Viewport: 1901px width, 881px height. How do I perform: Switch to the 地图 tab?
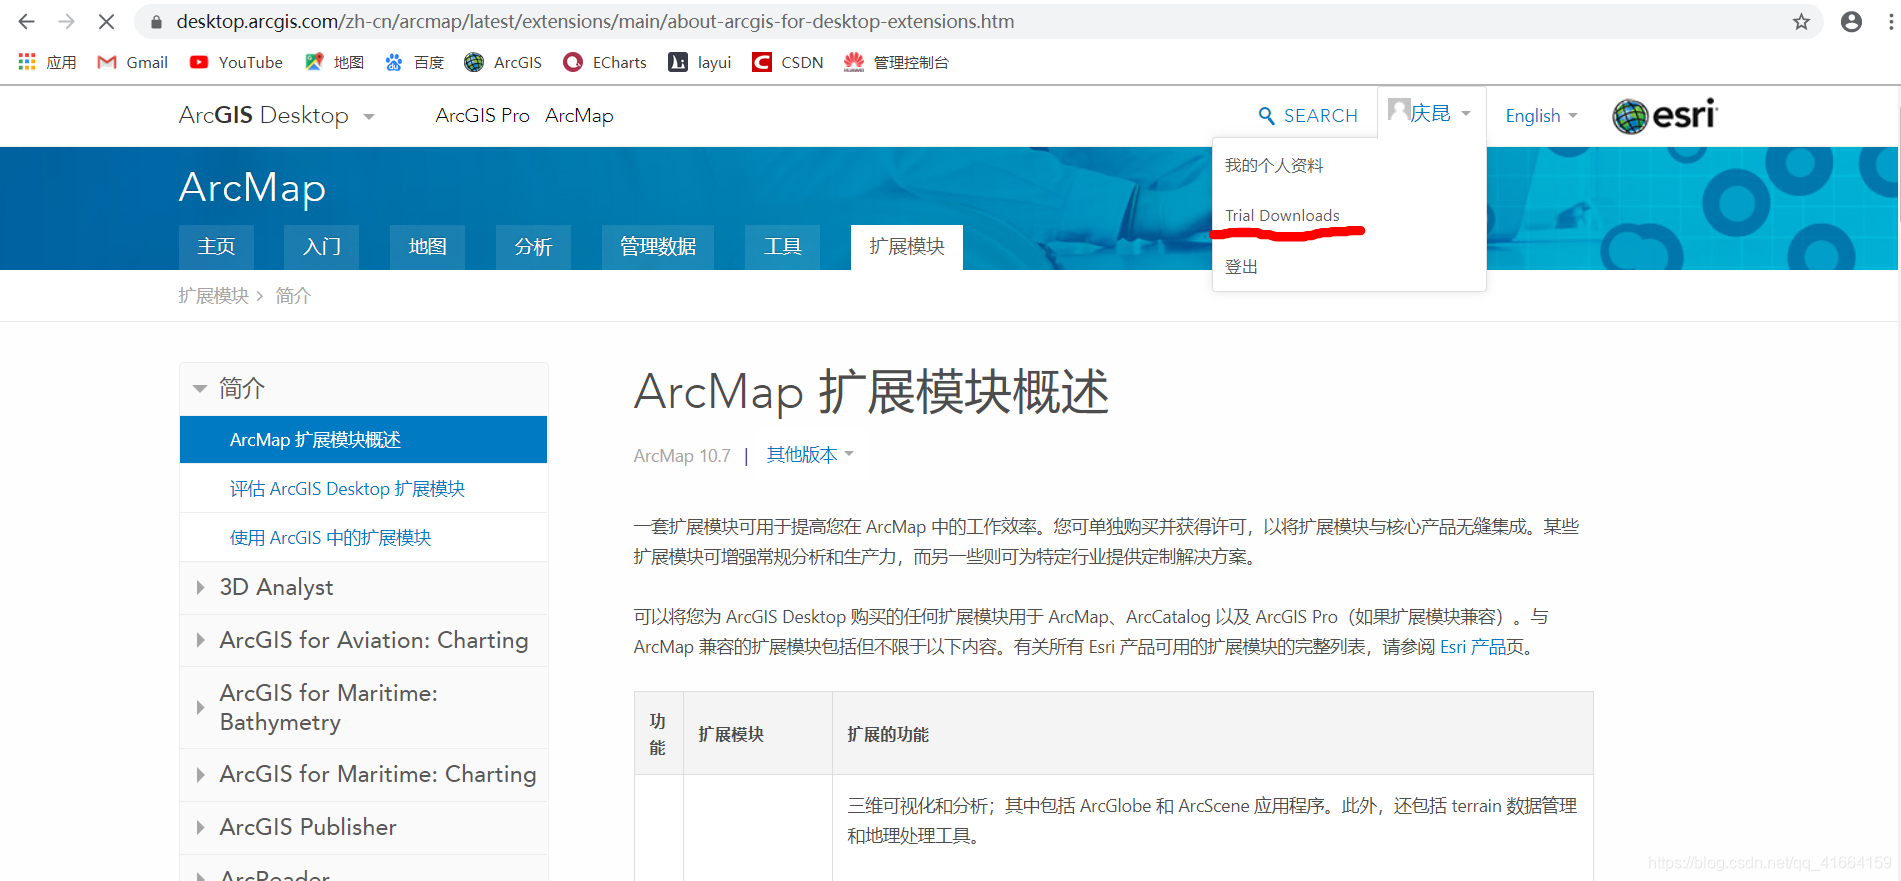click(x=427, y=247)
